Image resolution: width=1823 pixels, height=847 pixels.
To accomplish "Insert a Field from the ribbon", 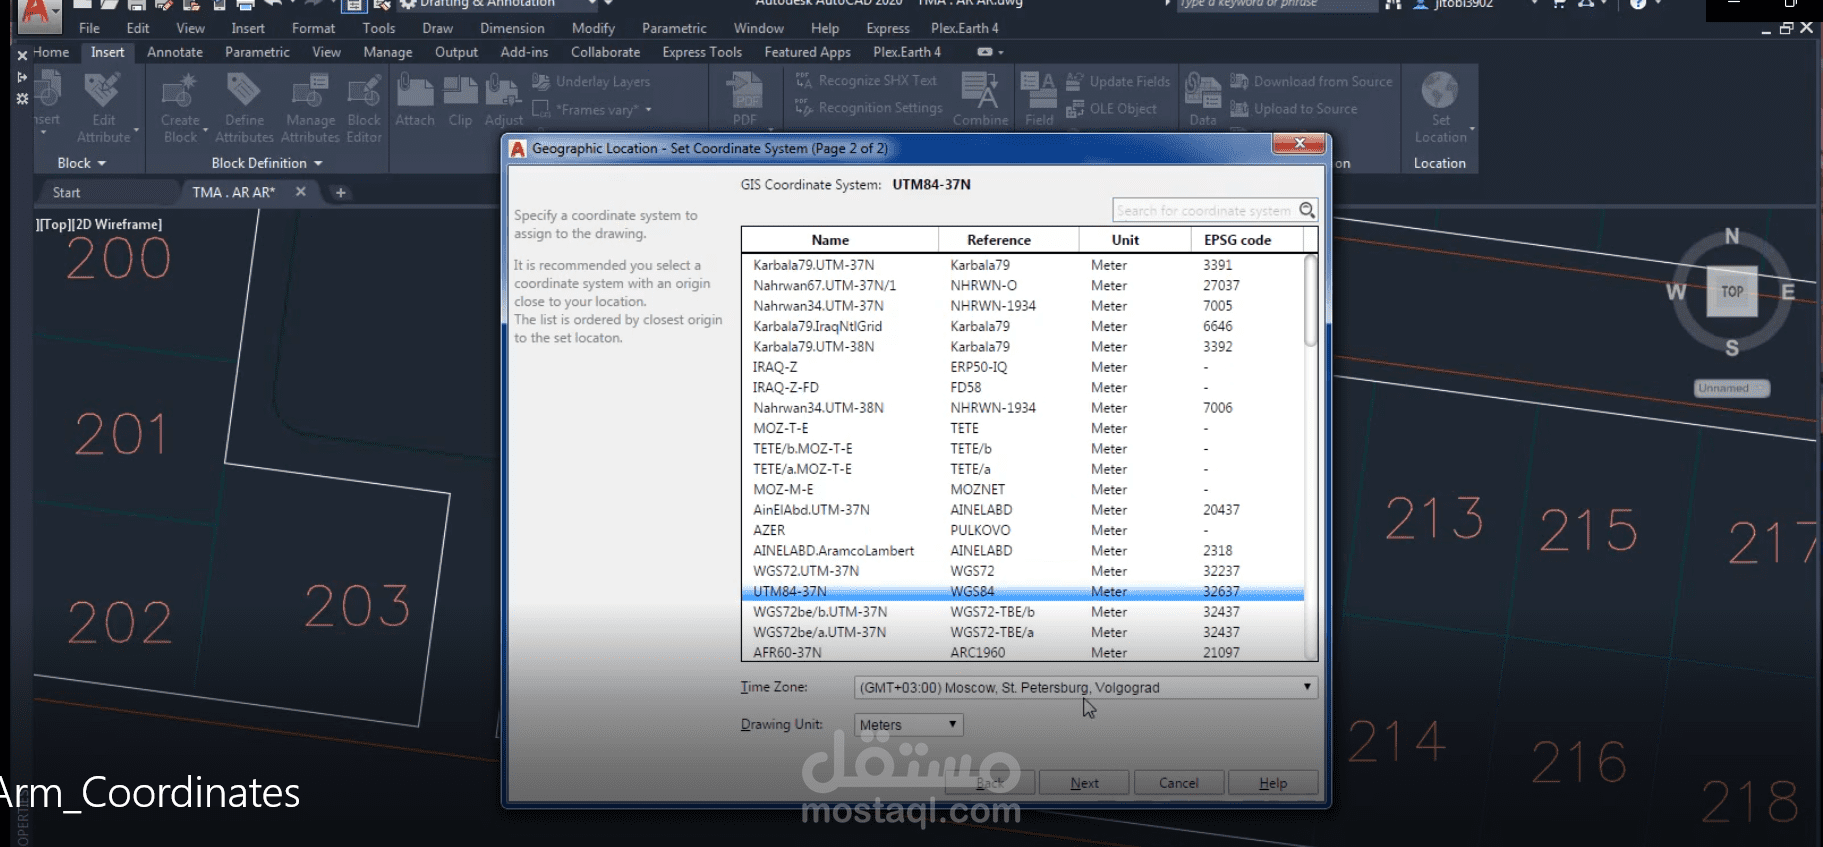I will coord(1039,100).
